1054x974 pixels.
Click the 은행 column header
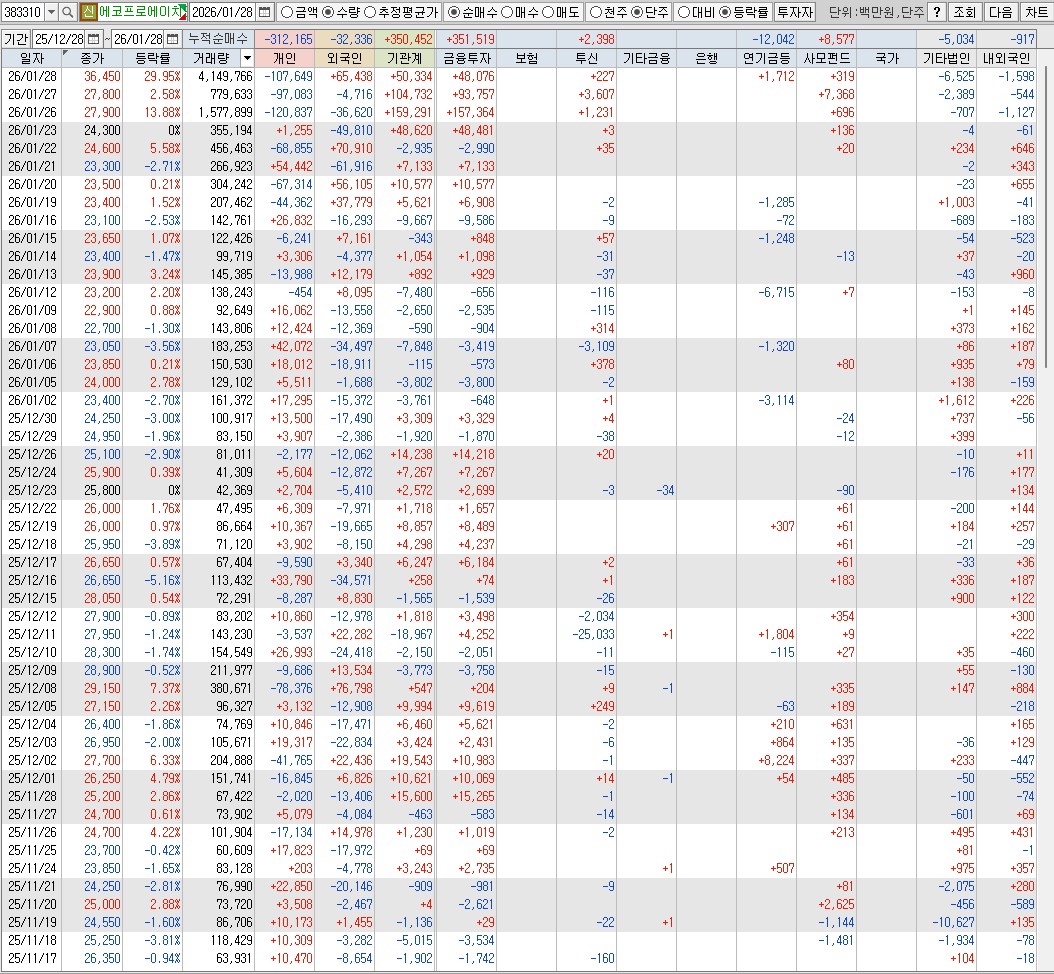click(x=706, y=58)
